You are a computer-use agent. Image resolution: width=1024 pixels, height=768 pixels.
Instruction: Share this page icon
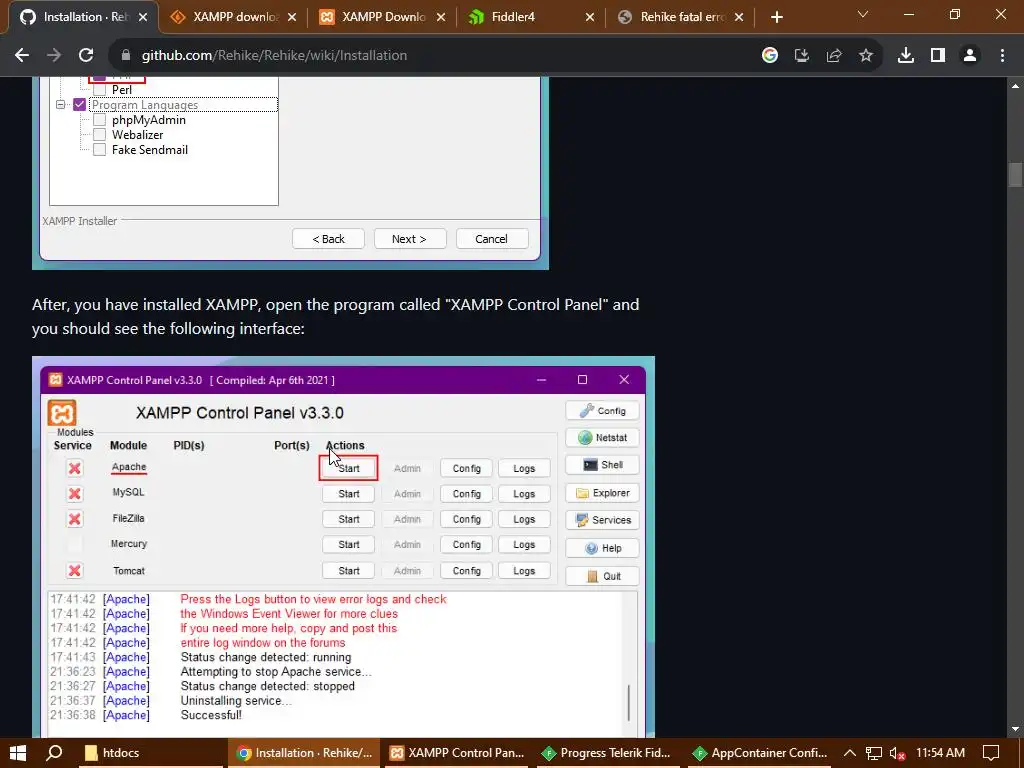[x=834, y=56]
